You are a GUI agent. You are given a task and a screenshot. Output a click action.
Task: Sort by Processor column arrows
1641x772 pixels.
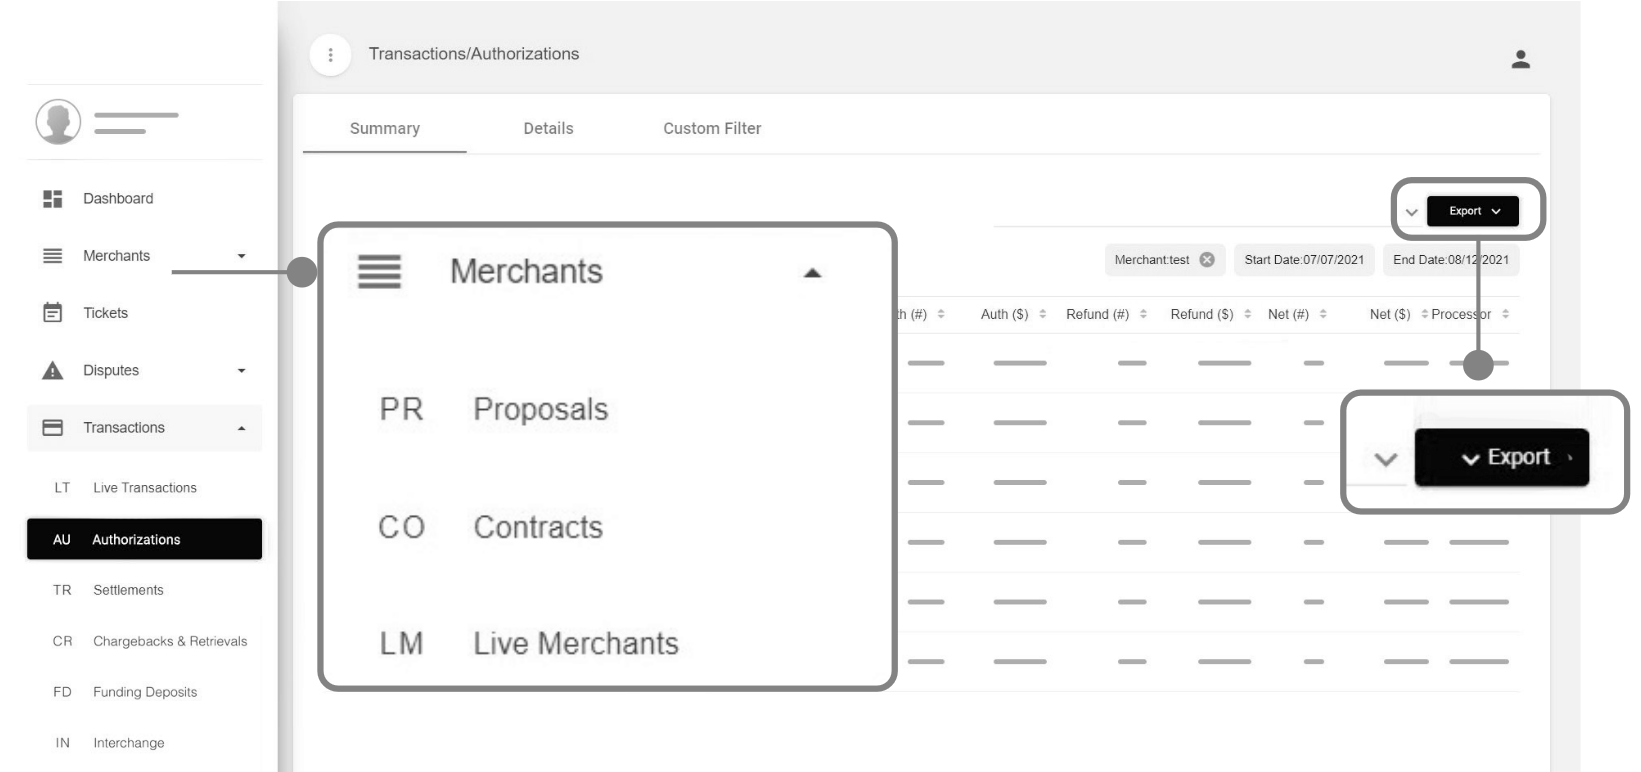[x=1505, y=314]
